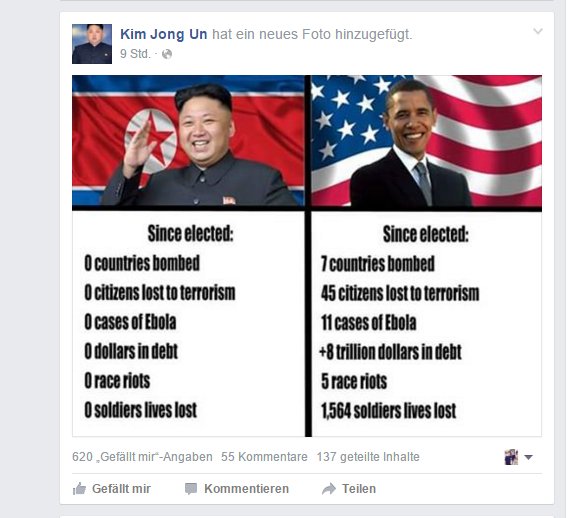The image size is (571, 518).
Task: Click the globe public-visibility icon
Action: point(167,54)
